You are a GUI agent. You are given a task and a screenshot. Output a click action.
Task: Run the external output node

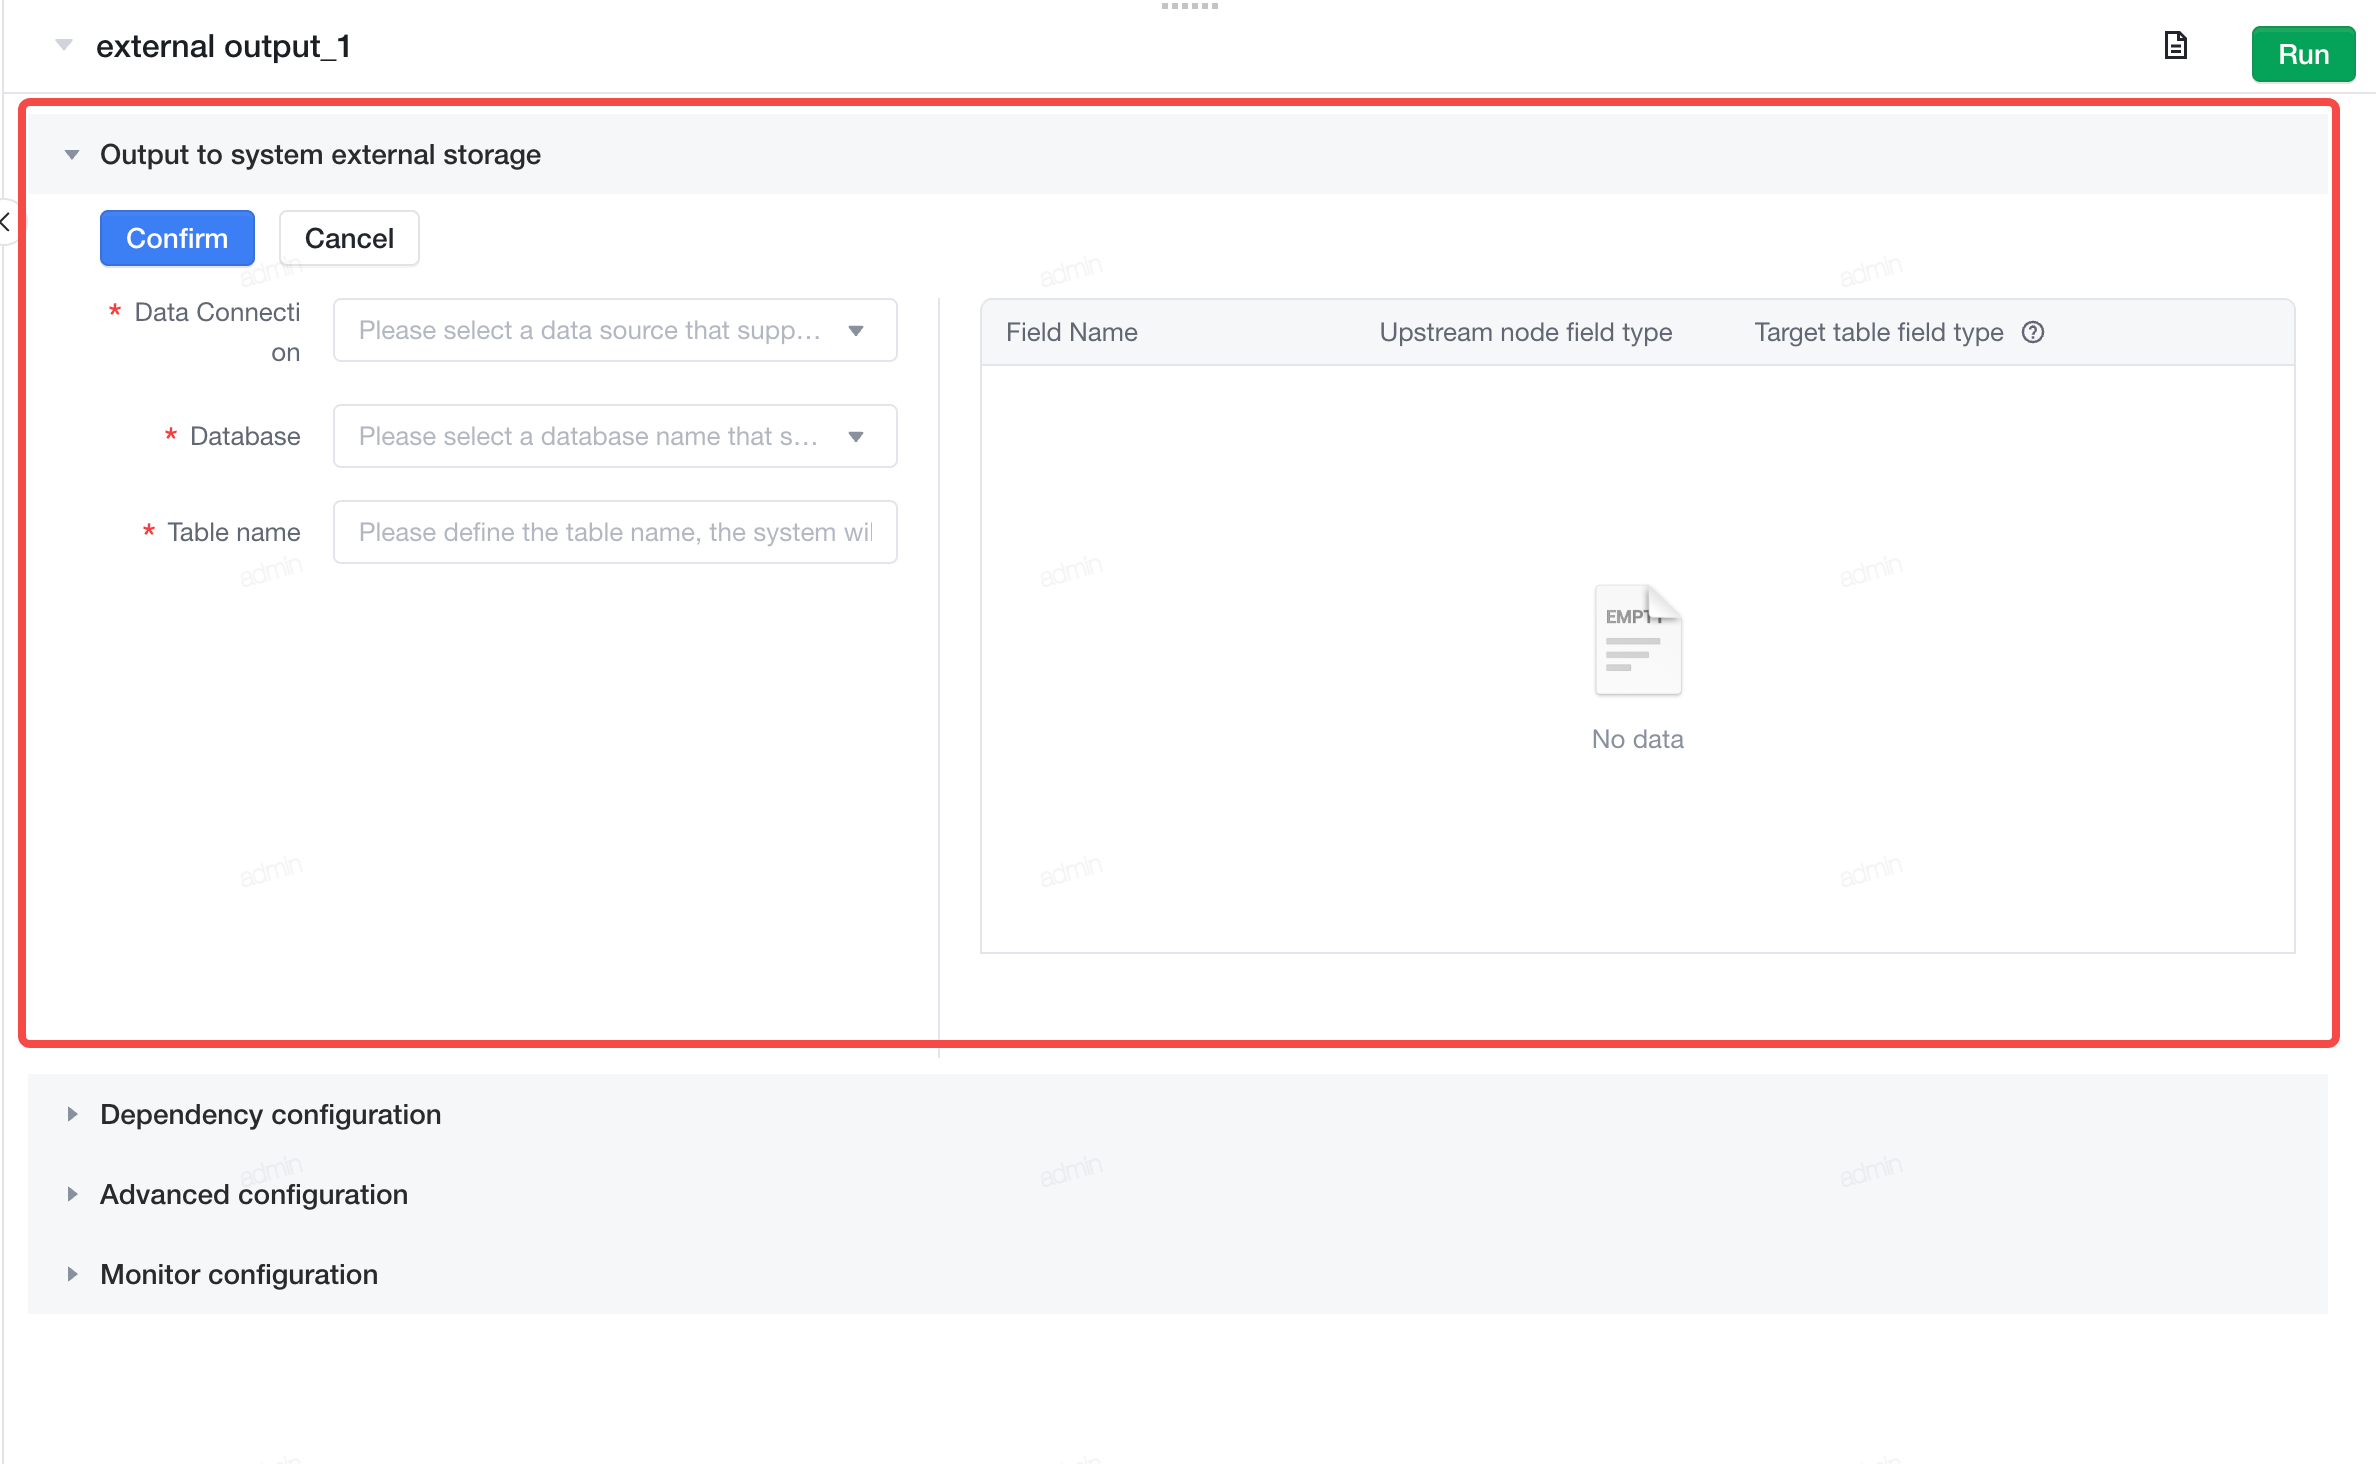(2303, 54)
